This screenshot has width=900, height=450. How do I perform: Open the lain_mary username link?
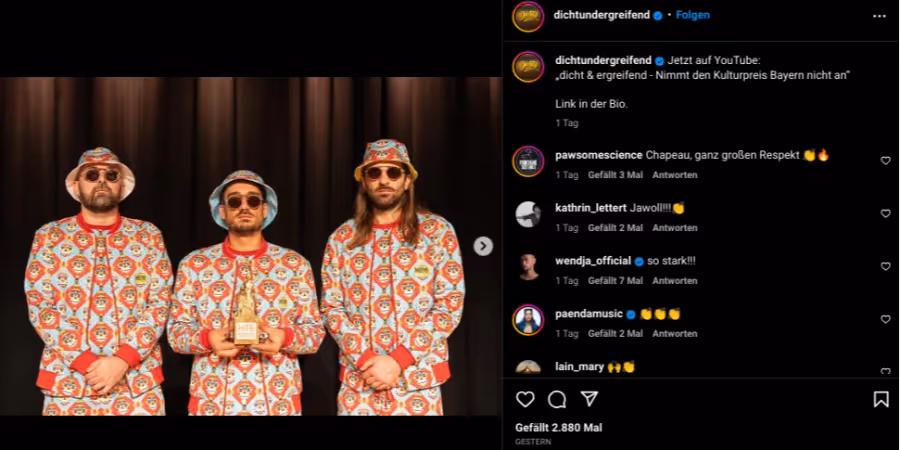(x=579, y=367)
